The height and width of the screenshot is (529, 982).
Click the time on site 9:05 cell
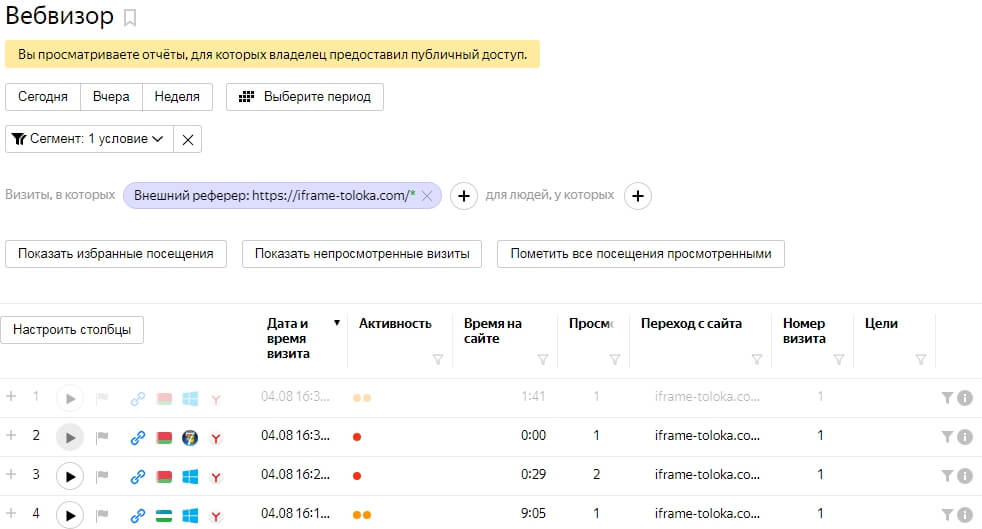(x=533, y=513)
